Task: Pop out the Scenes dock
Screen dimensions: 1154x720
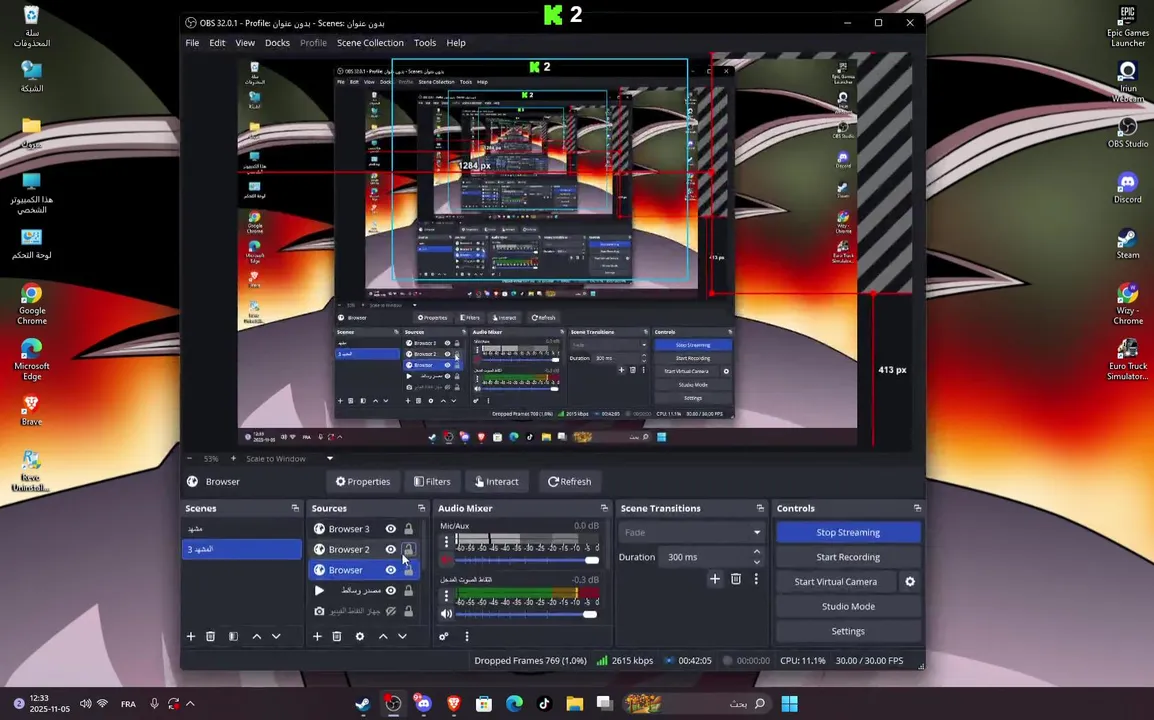Action: pos(295,508)
